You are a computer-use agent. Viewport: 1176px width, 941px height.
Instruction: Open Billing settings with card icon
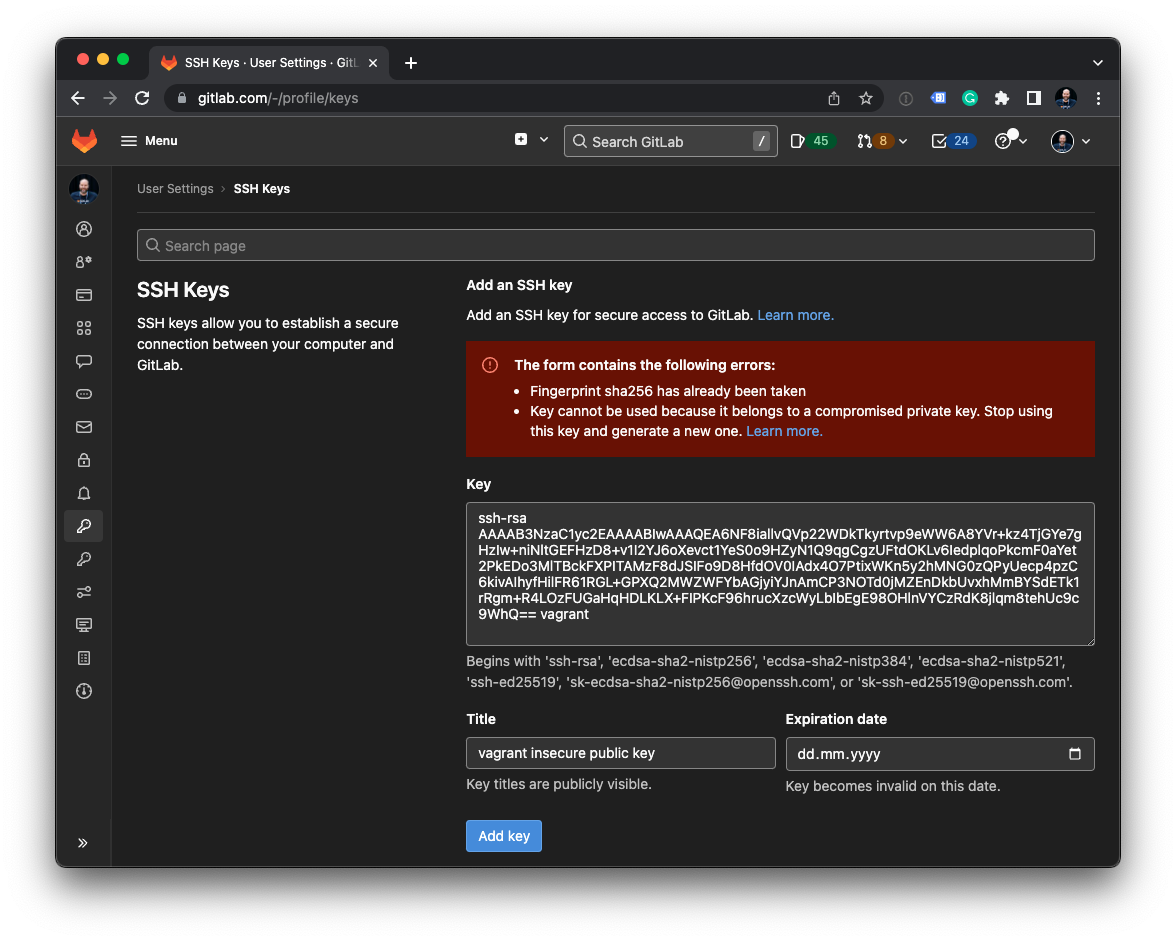pos(84,294)
